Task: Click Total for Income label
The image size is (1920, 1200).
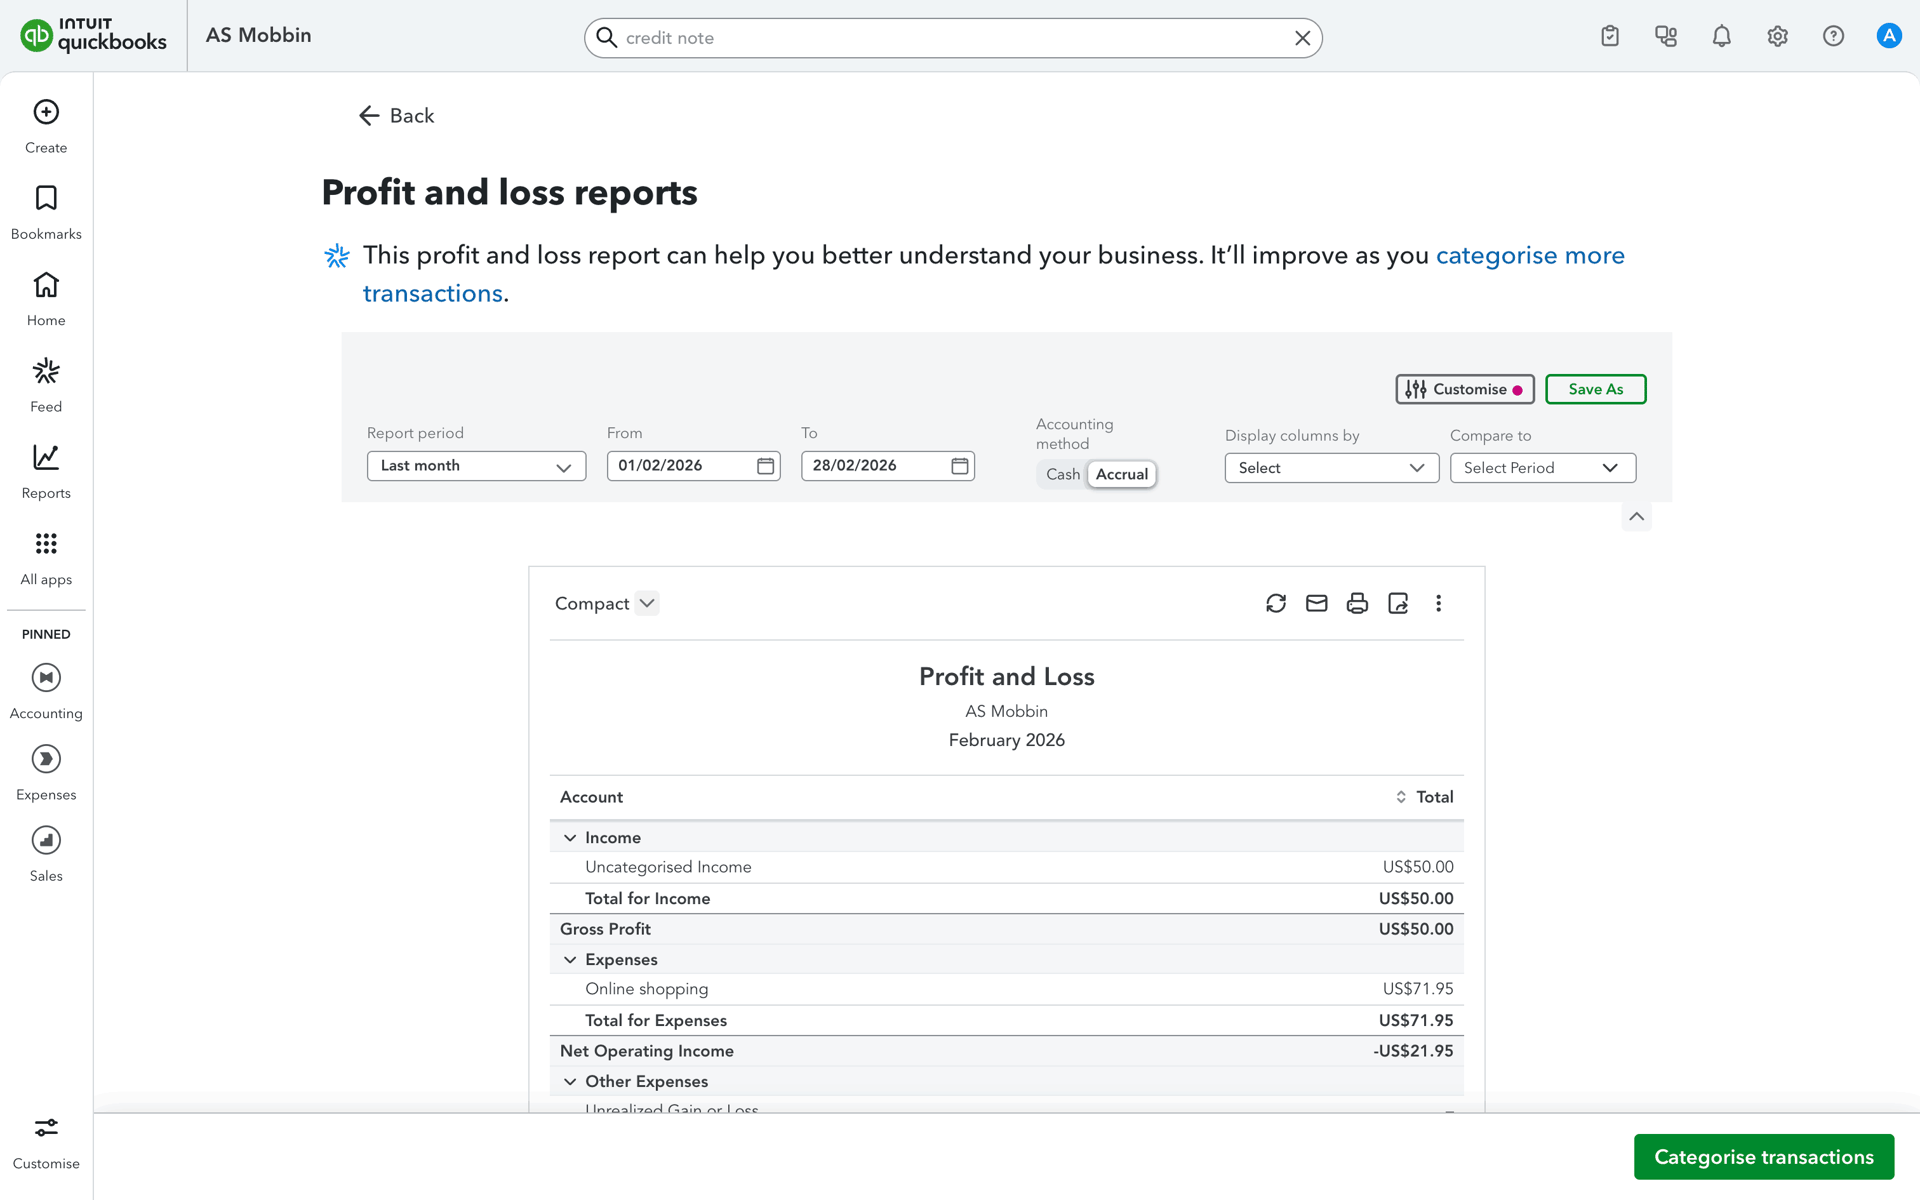Action: 648,898
